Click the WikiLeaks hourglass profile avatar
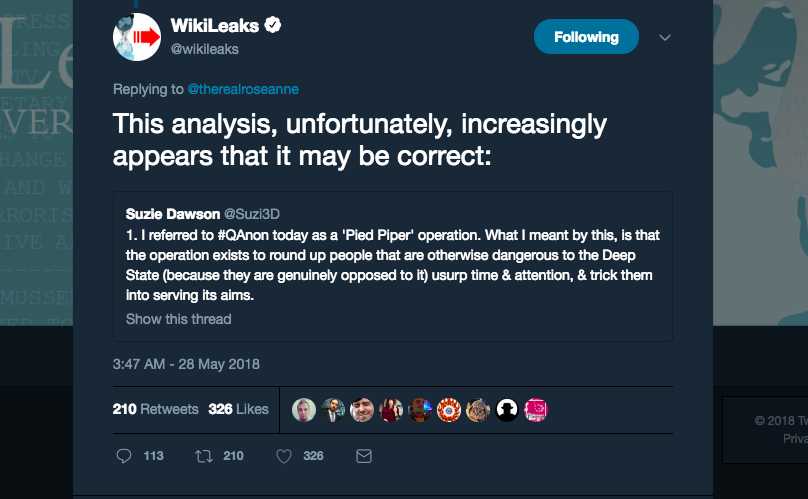This screenshot has width=808, height=499. coord(137,37)
